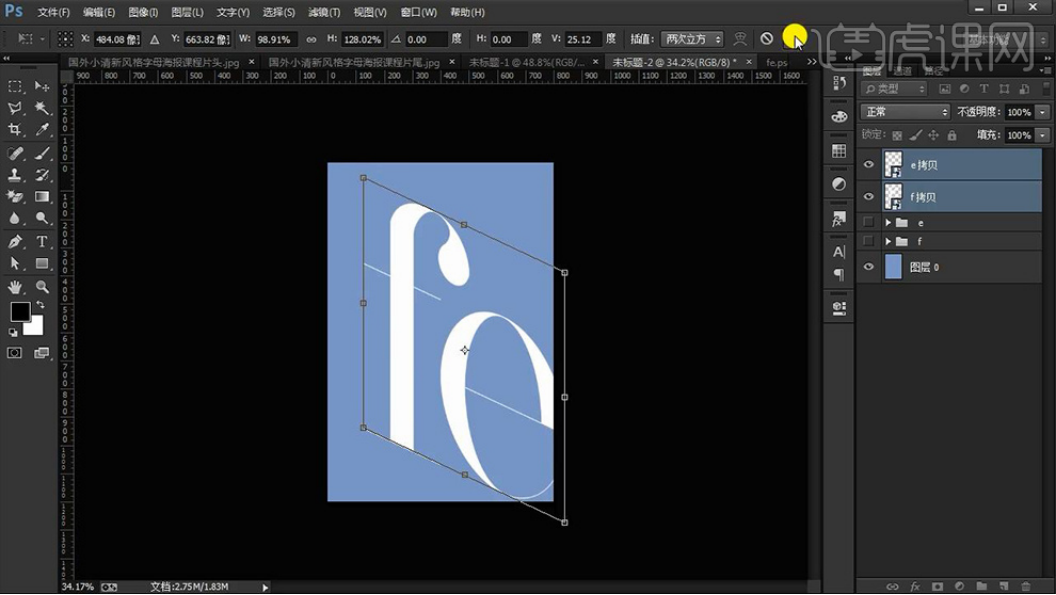Select the Rectangular Marquee tool
1056x595 pixels.
tap(15, 87)
